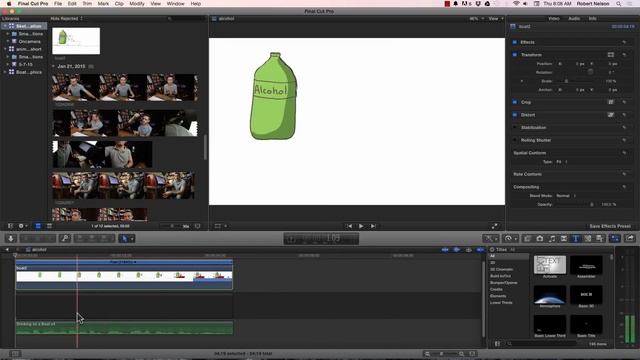
Task: Toggle timeline index button at bottom left
Action: click(15, 353)
